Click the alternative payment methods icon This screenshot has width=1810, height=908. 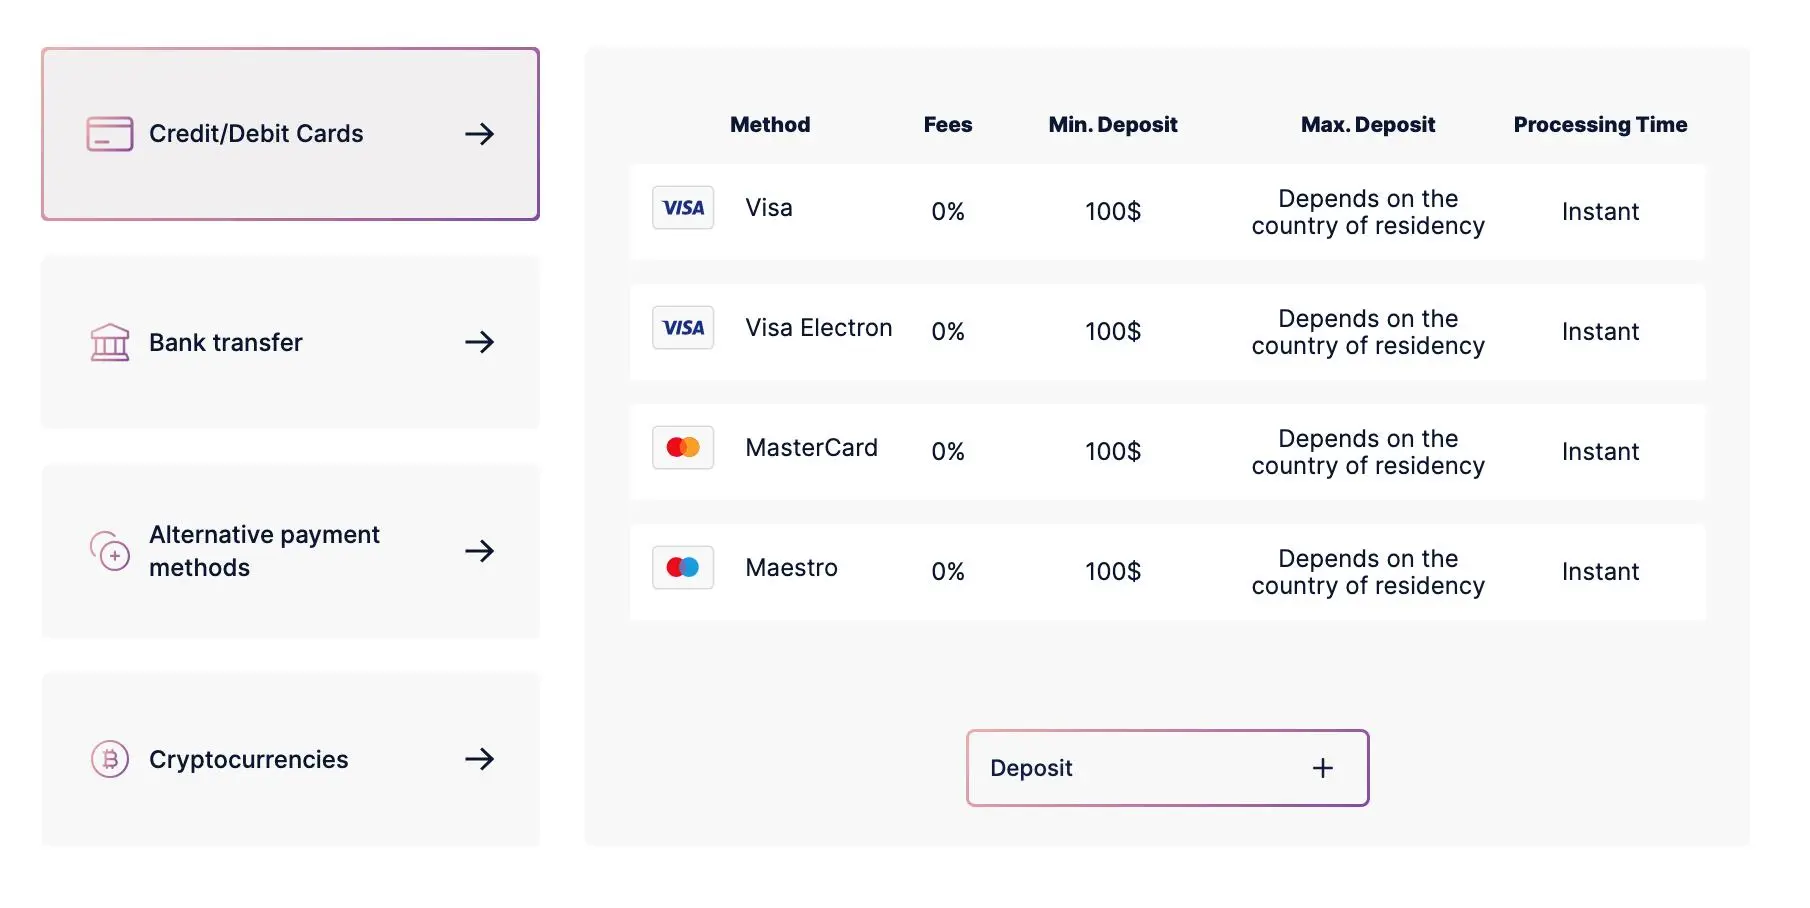(110, 551)
